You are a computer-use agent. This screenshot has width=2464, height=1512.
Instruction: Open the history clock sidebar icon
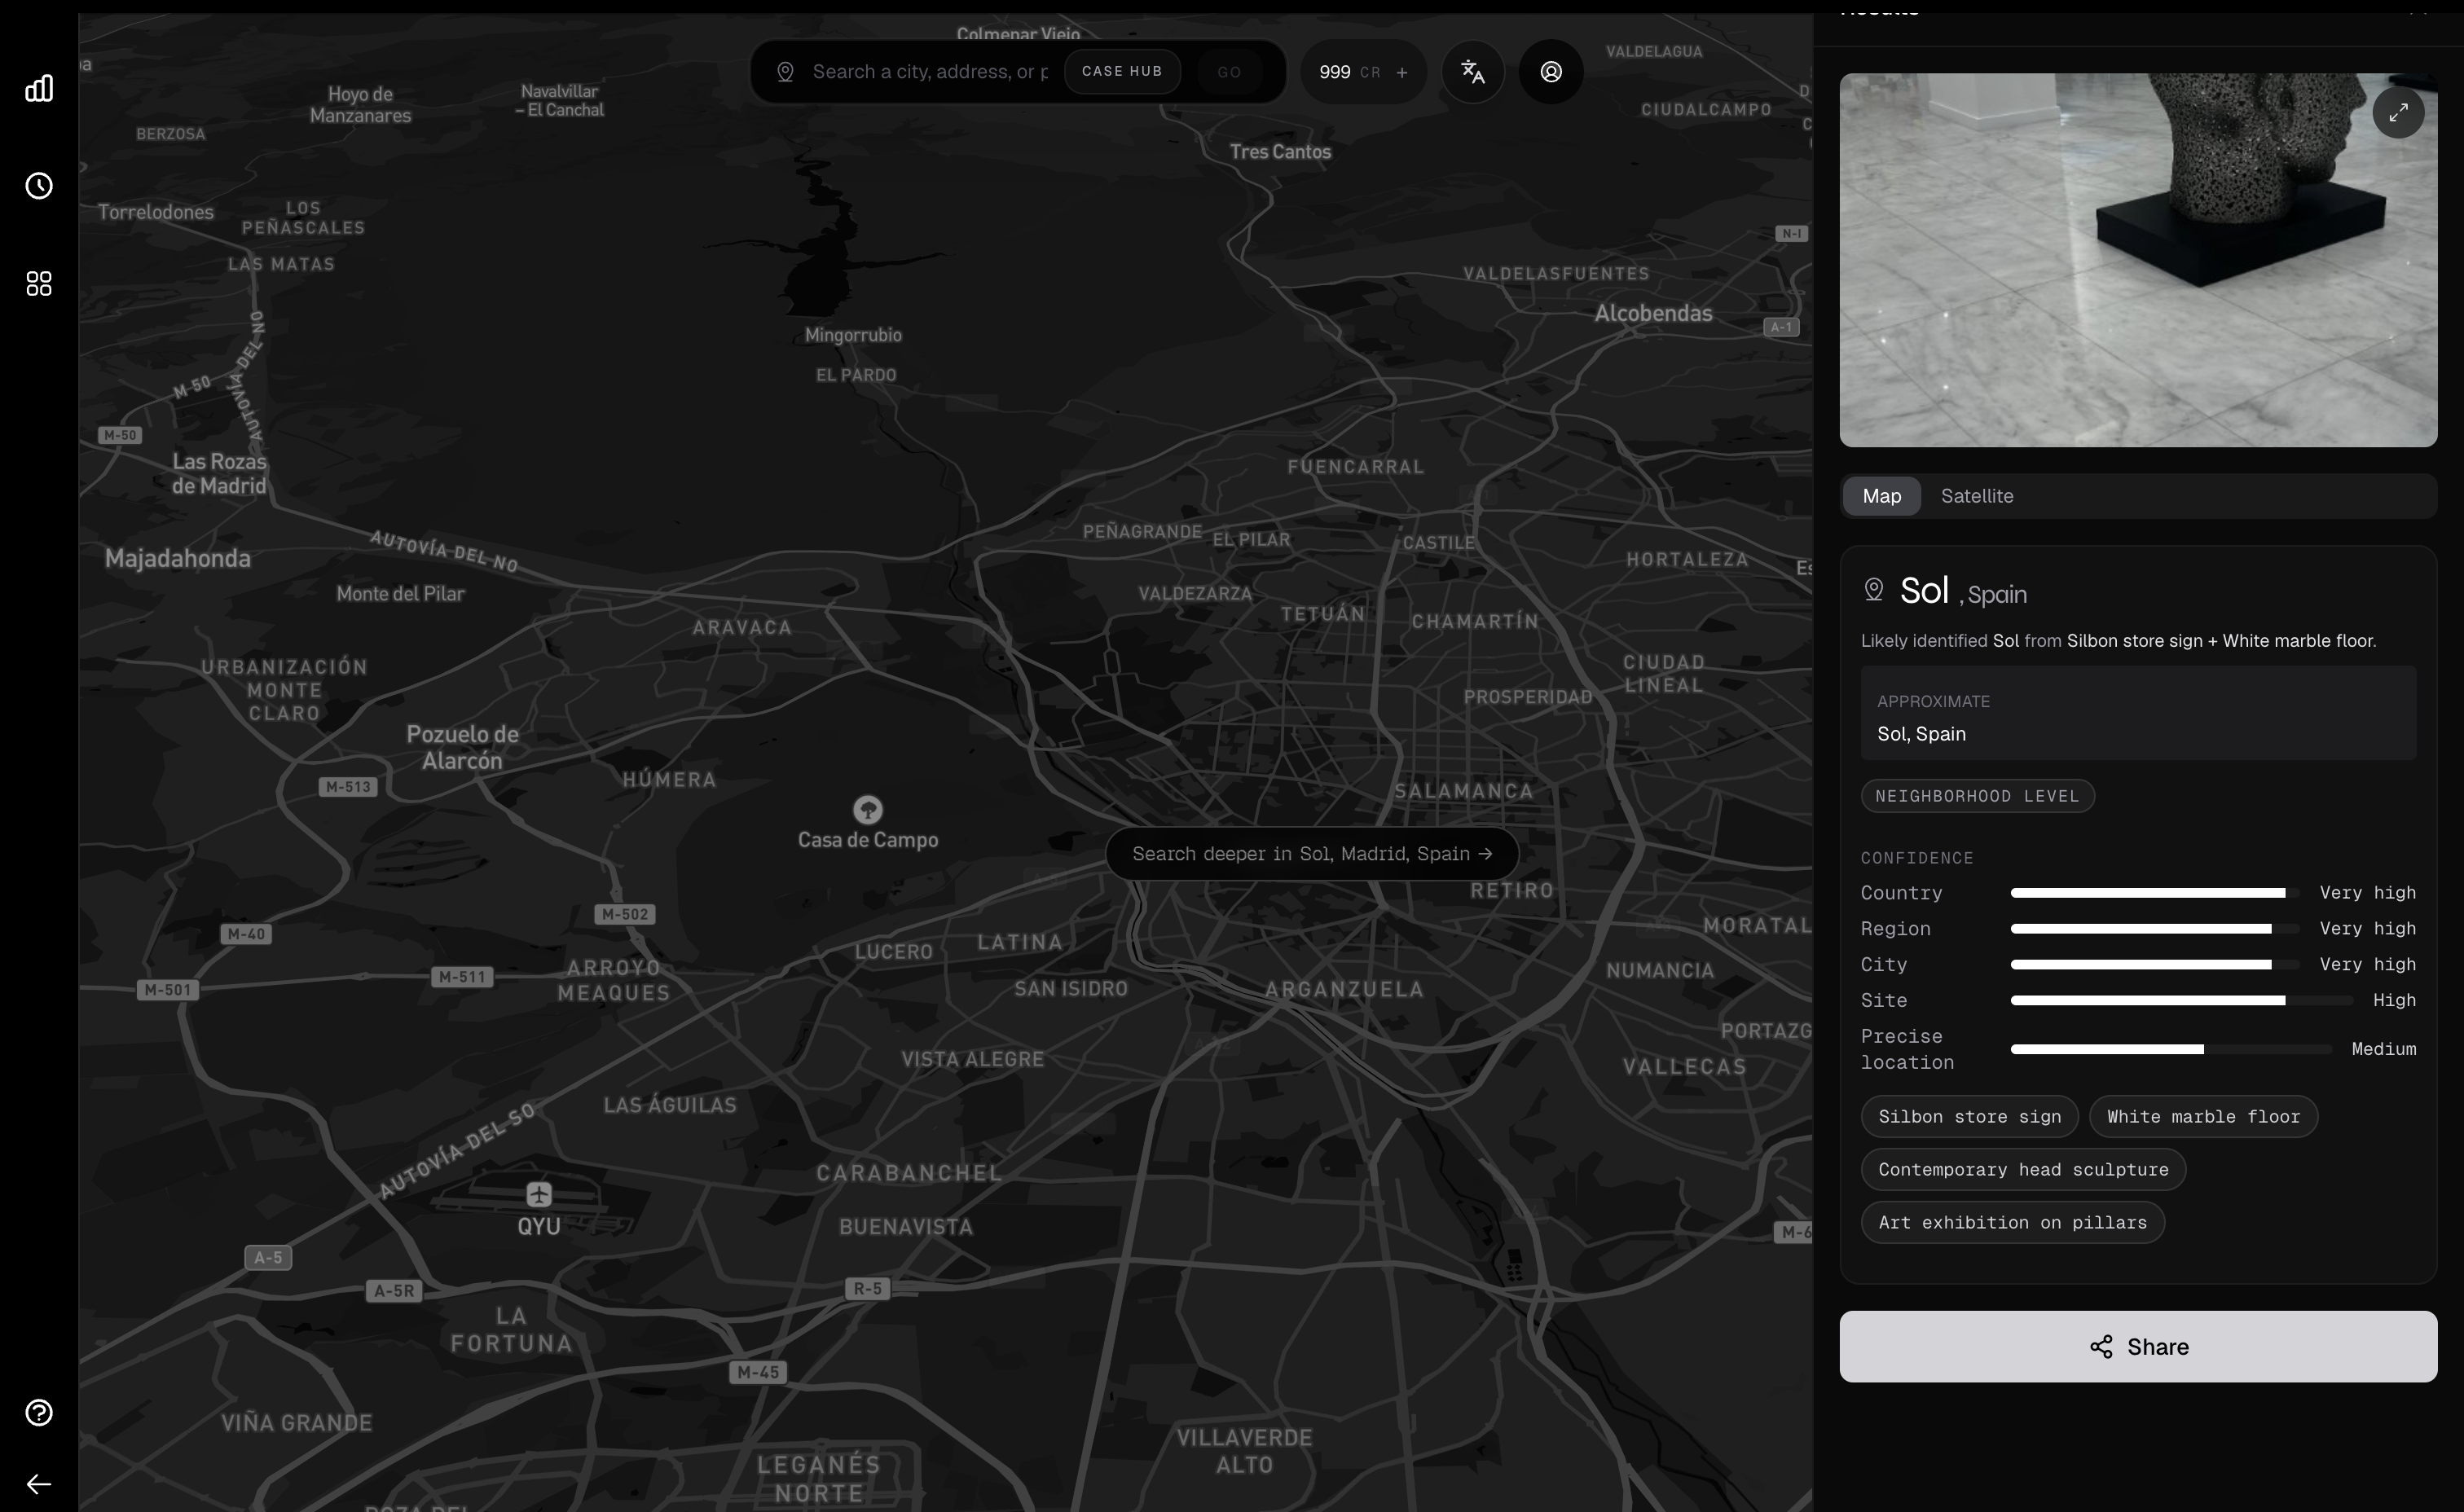(x=39, y=186)
